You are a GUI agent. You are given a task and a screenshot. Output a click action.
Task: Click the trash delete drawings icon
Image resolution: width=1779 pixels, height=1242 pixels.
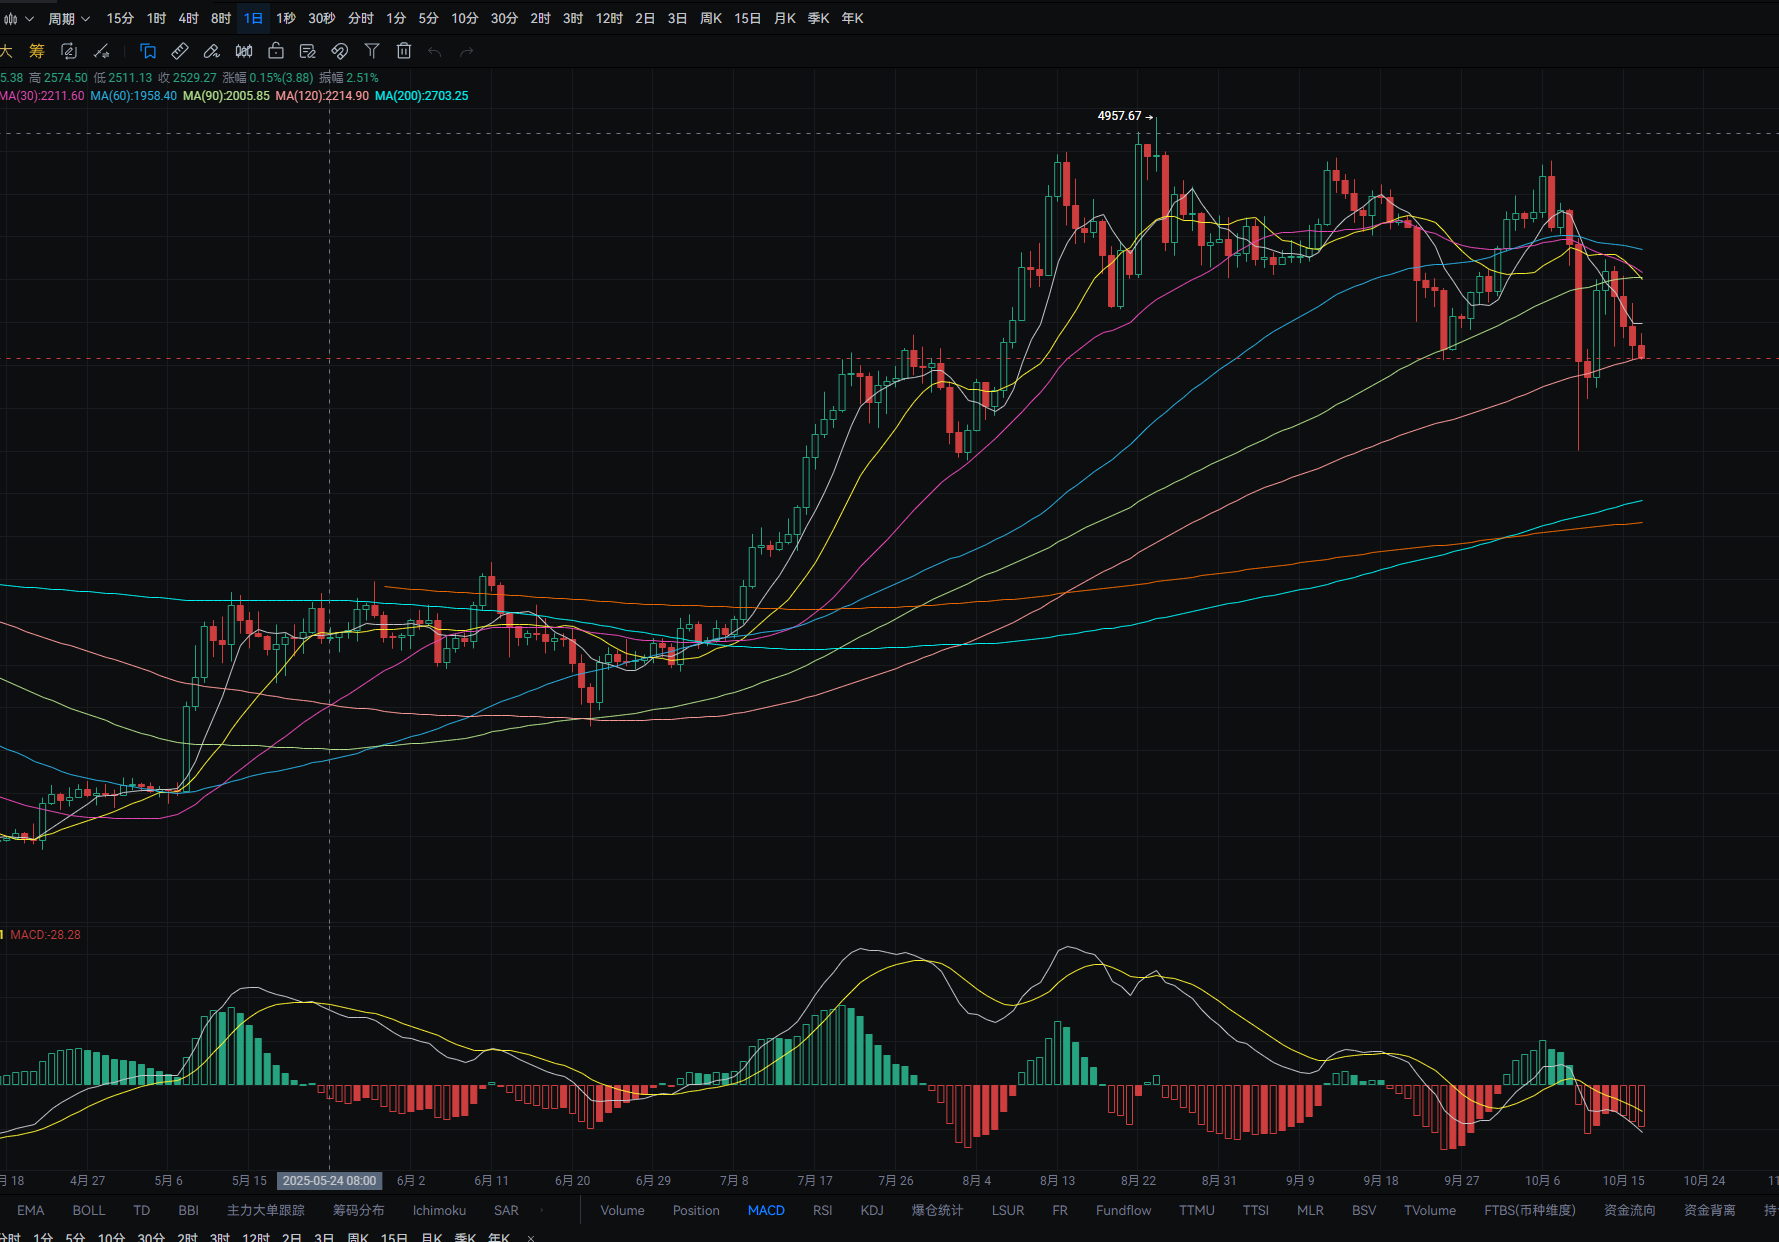pos(404,51)
